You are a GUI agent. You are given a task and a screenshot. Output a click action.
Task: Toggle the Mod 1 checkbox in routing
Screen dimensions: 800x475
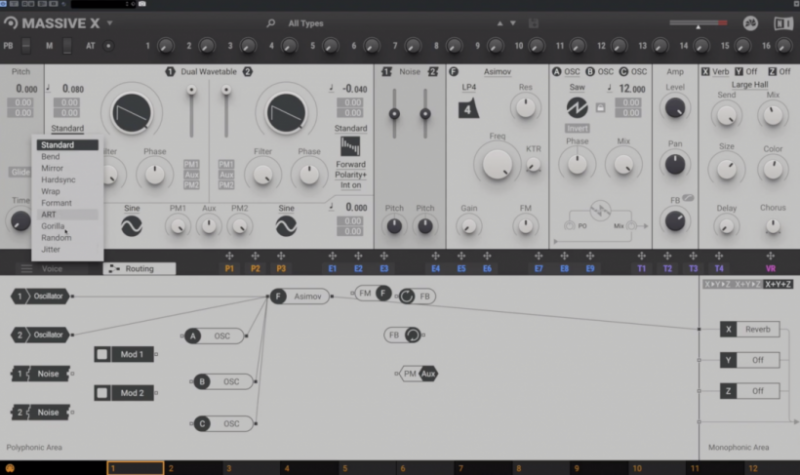(102, 354)
